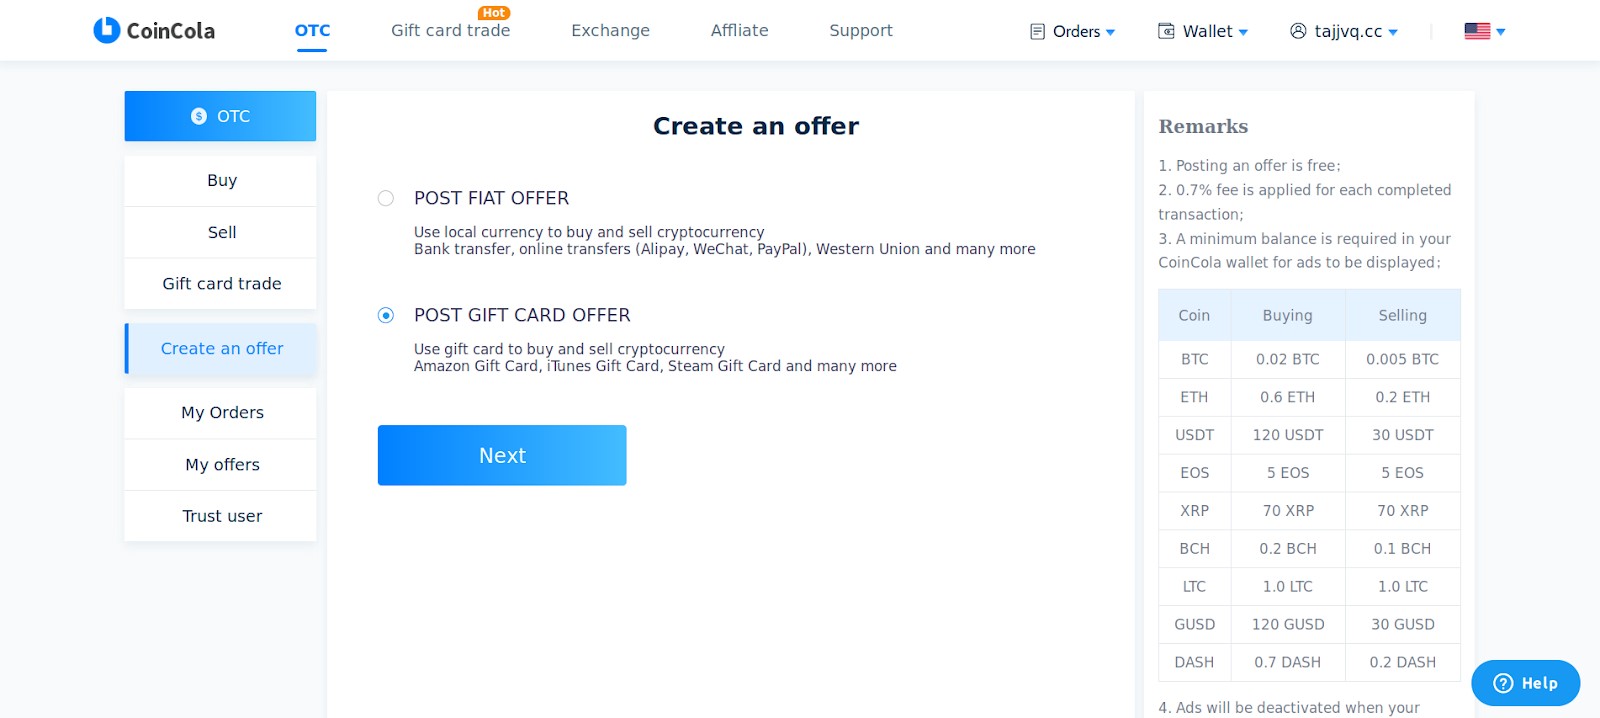Select Create an offer in sidebar

click(220, 348)
